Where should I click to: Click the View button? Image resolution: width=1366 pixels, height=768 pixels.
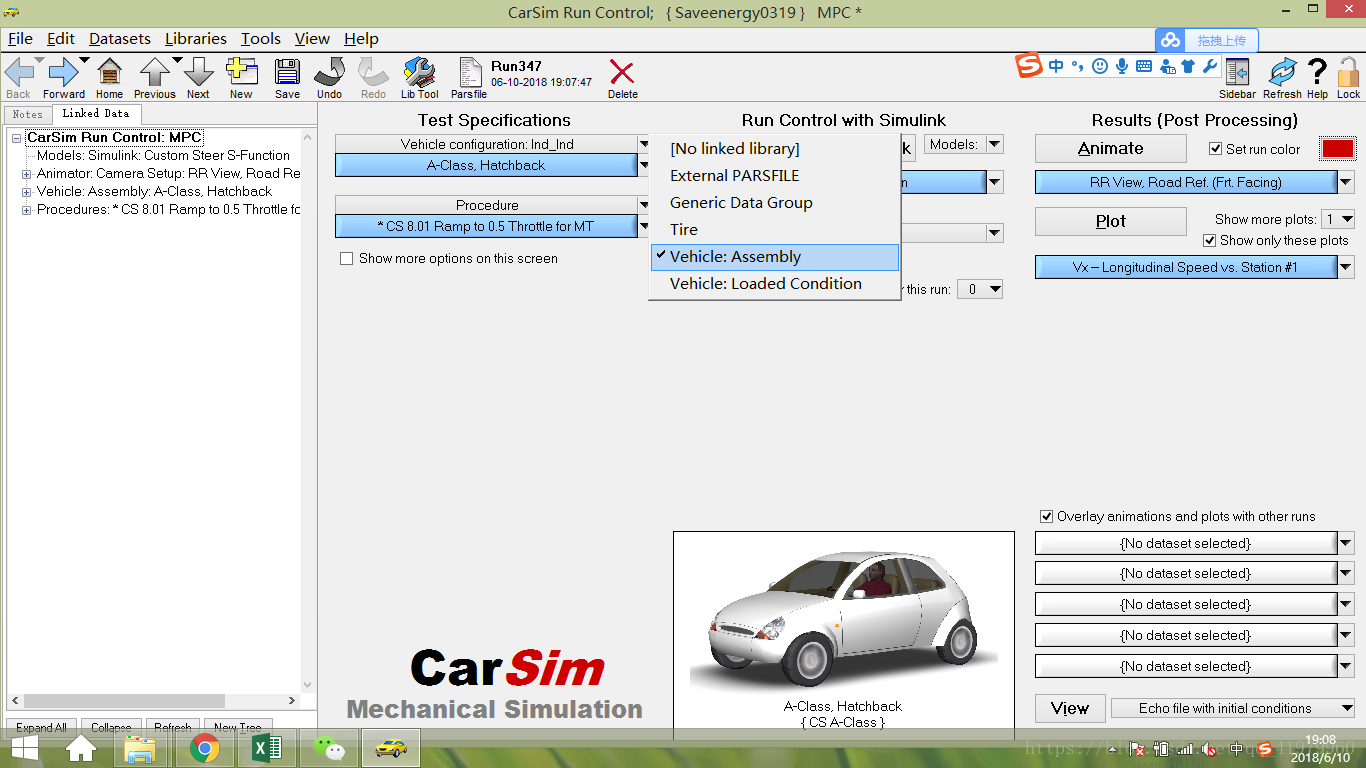pos(1070,708)
